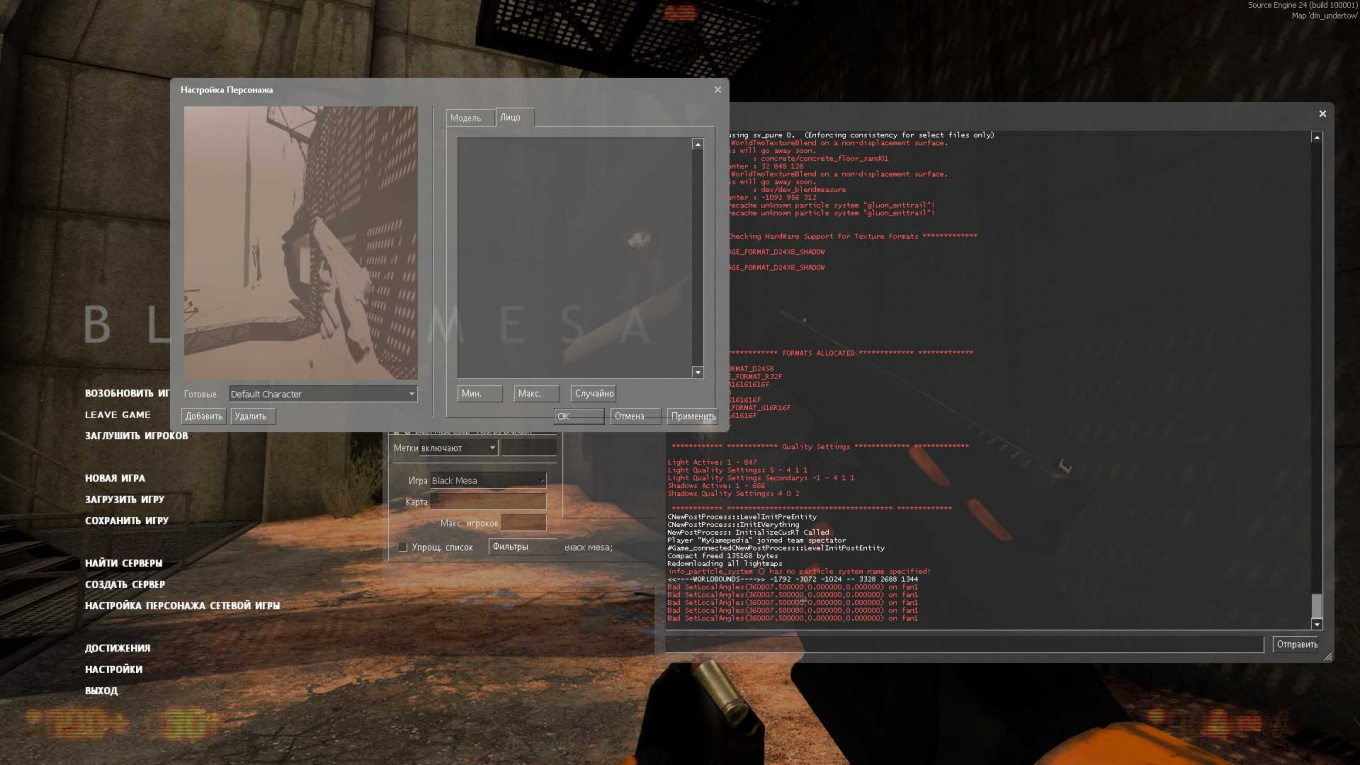This screenshot has width=1360, height=765.
Task: Click the Отправить console button
Action: (x=1296, y=644)
